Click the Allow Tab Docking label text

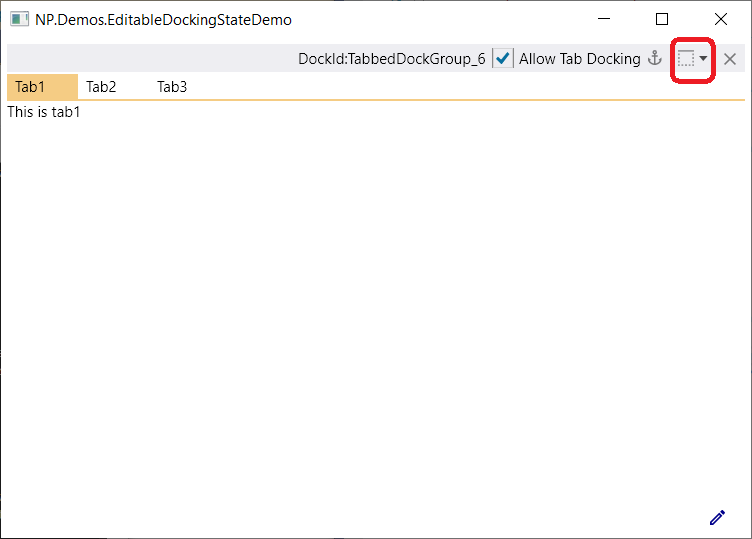579,59
